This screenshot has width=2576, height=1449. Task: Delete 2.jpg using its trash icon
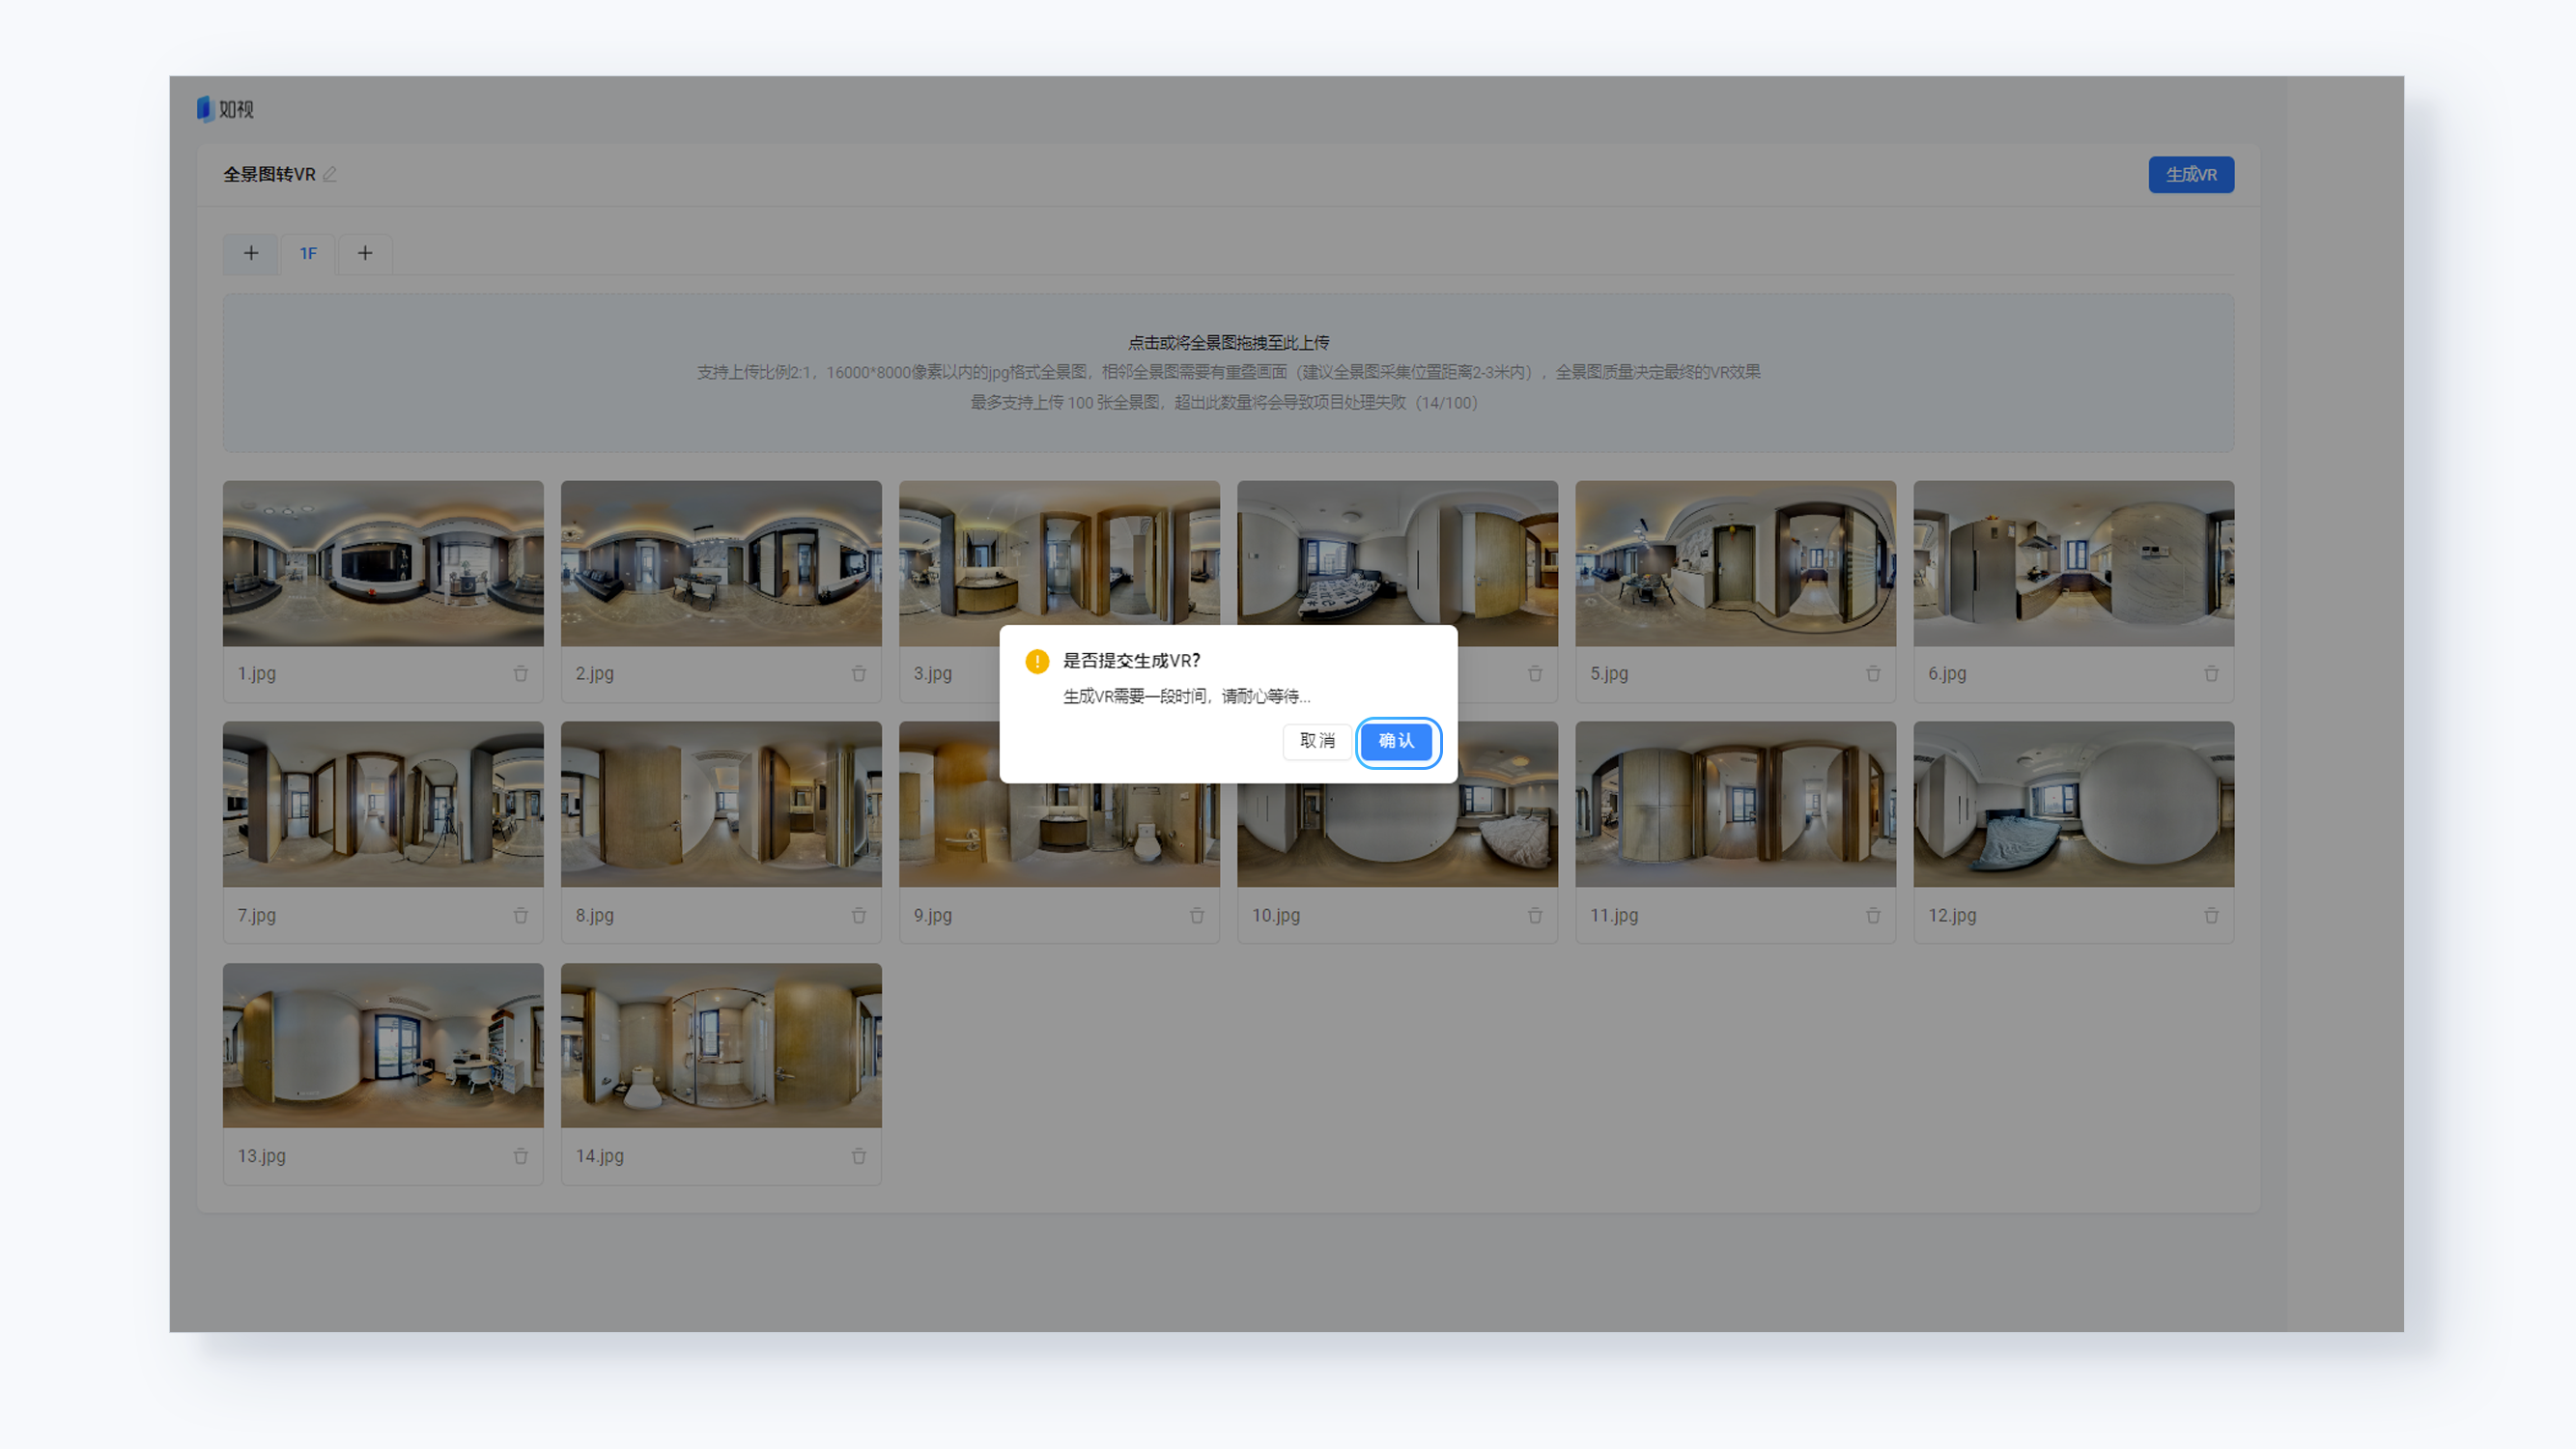pyautogui.click(x=859, y=674)
